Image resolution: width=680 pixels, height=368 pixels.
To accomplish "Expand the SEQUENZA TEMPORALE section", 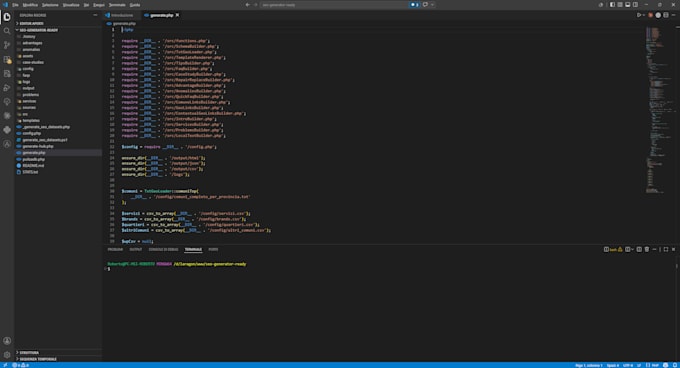I will [58, 359].
